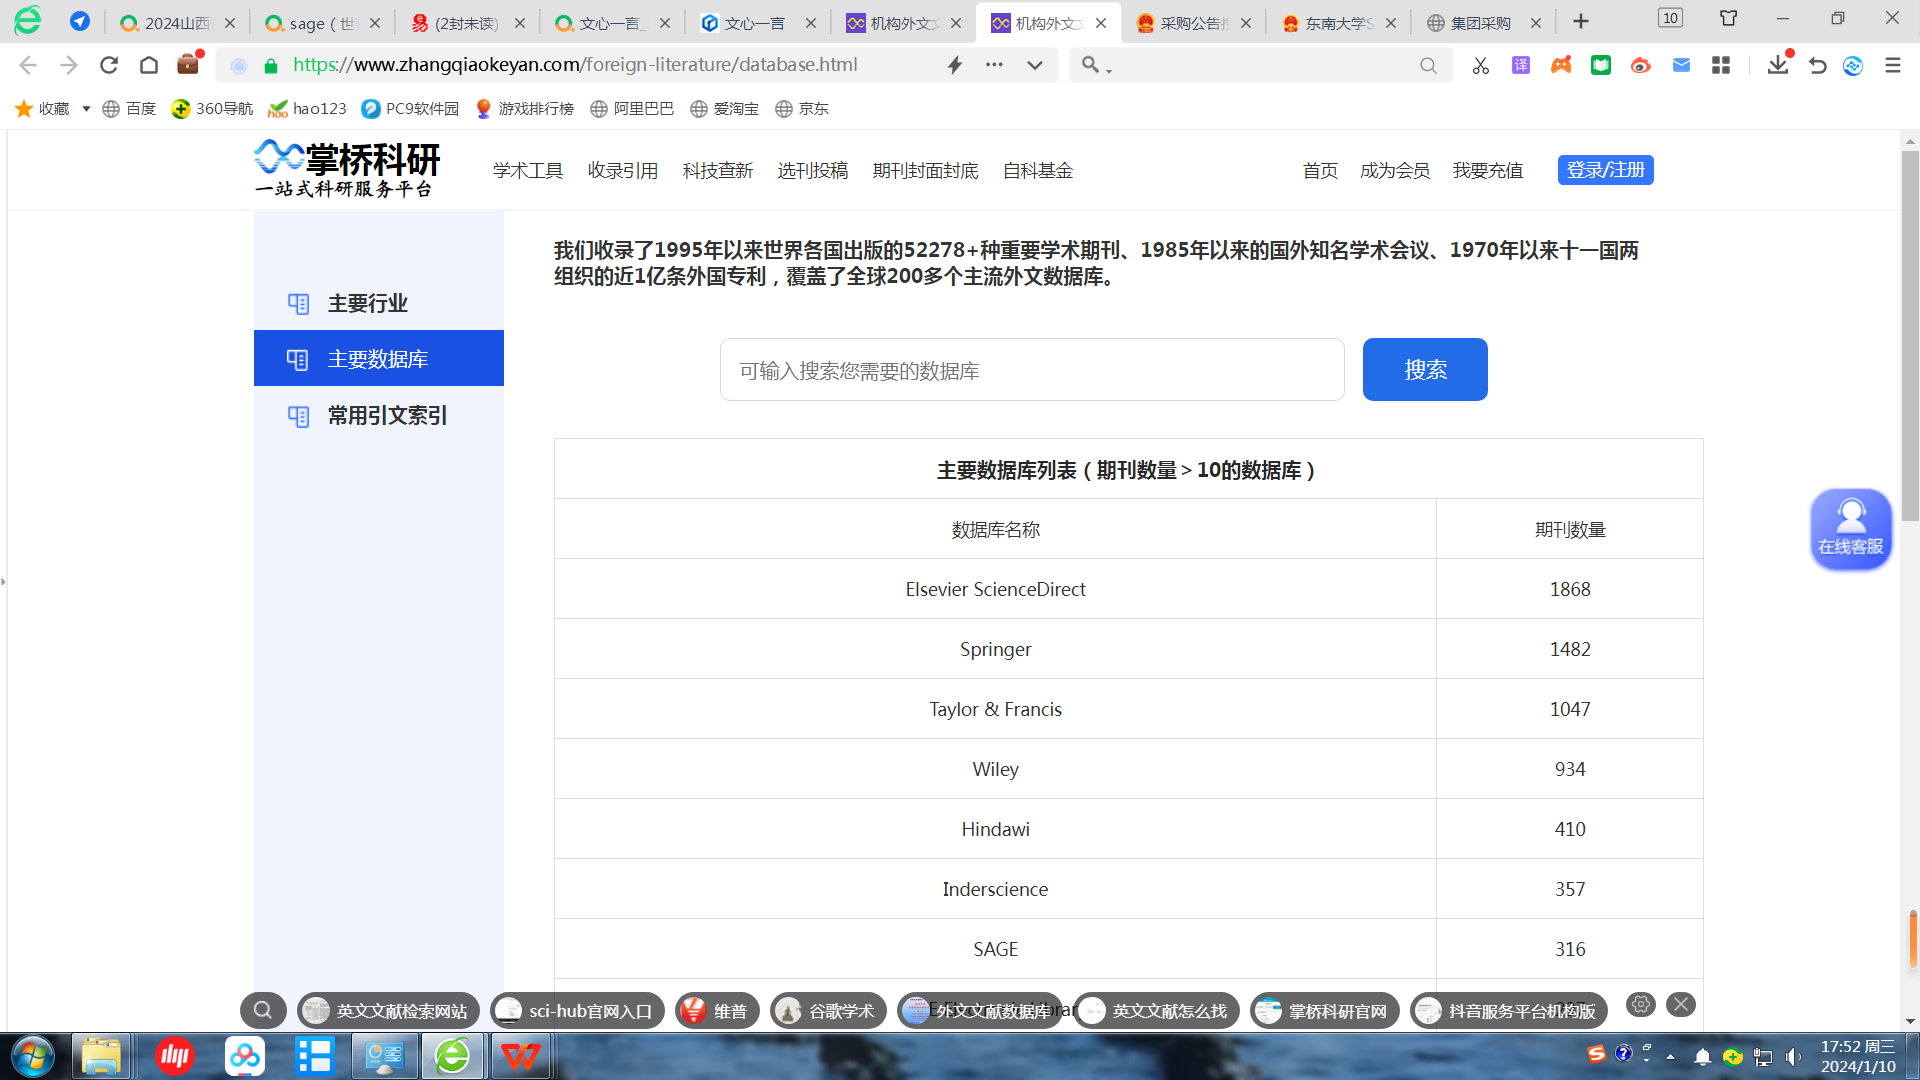1920x1080 pixels.
Task: Click the Hindawi database name
Action: click(995, 829)
